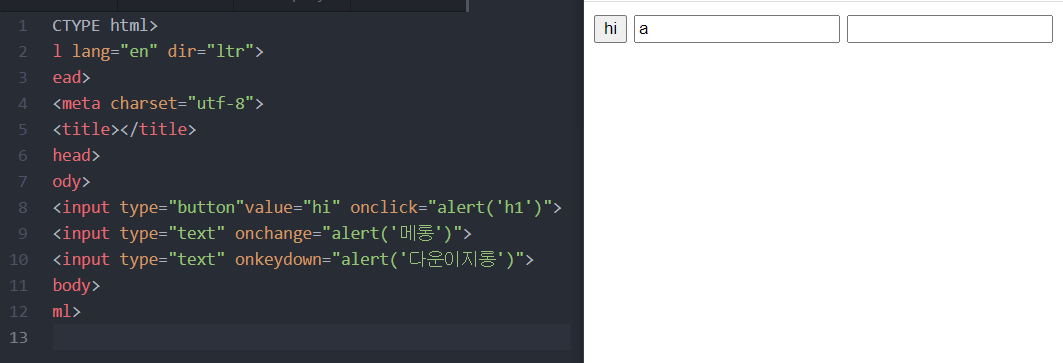The width and height of the screenshot is (1063, 363).
Task: Click line number 10 in the gutter
Action: 18,259
